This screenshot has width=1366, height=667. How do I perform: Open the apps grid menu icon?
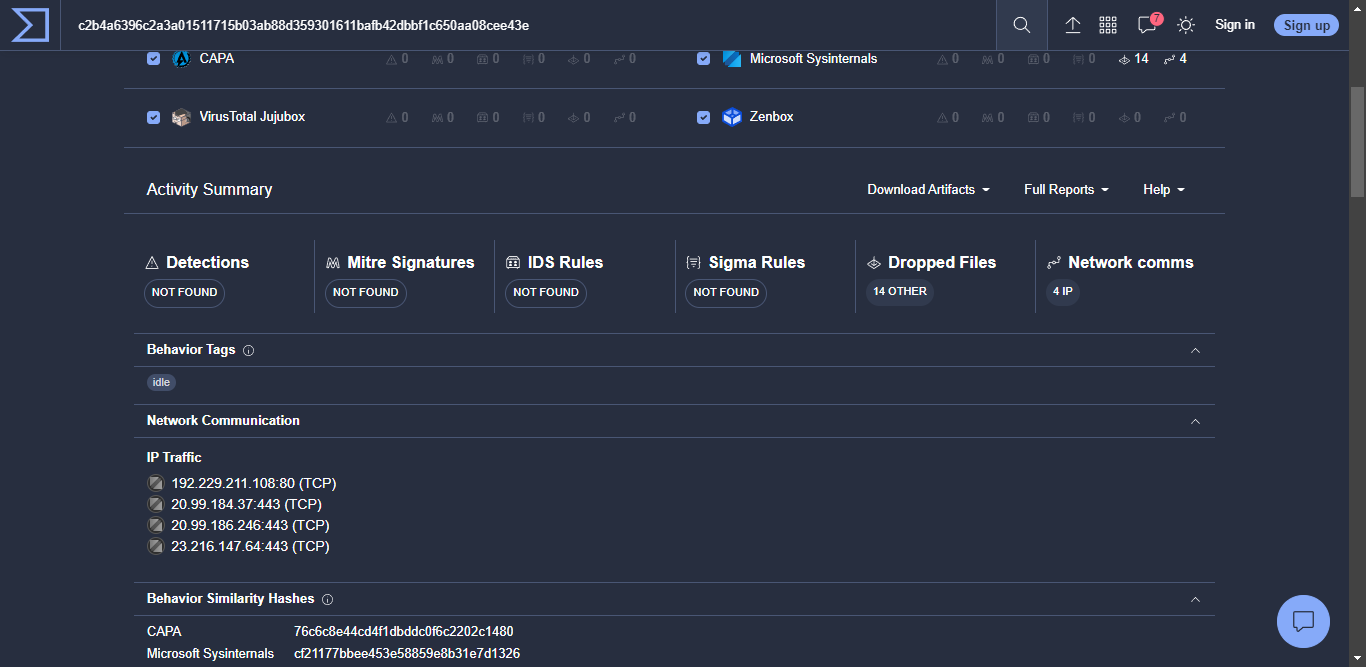1108,25
